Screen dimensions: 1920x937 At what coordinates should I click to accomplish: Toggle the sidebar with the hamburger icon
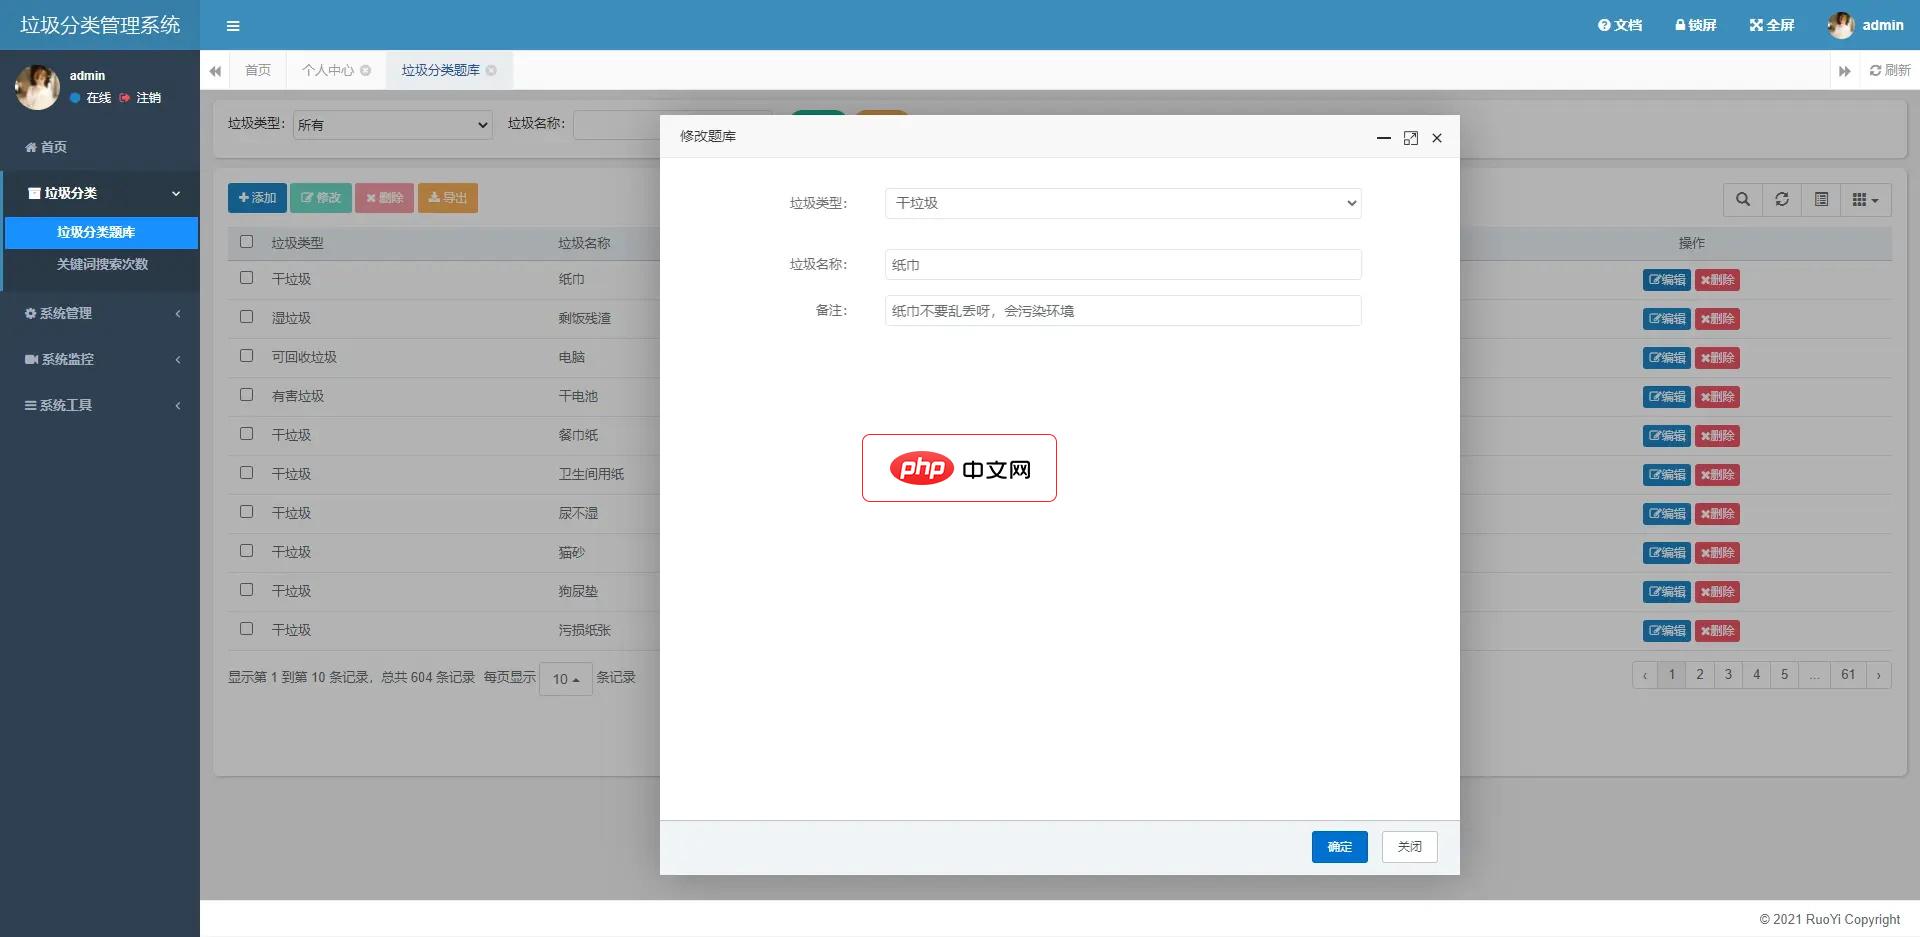(x=233, y=25)
